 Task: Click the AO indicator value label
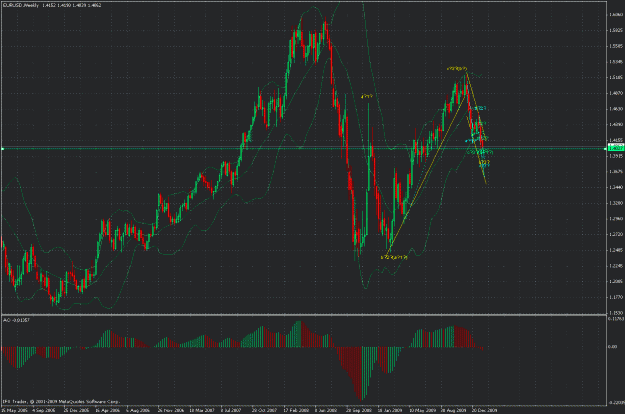(16, 320)
